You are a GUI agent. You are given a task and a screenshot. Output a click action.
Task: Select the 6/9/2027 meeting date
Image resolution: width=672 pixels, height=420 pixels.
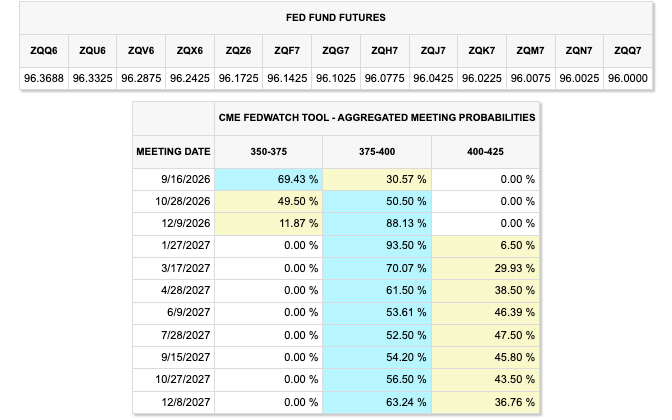[174, 312]
